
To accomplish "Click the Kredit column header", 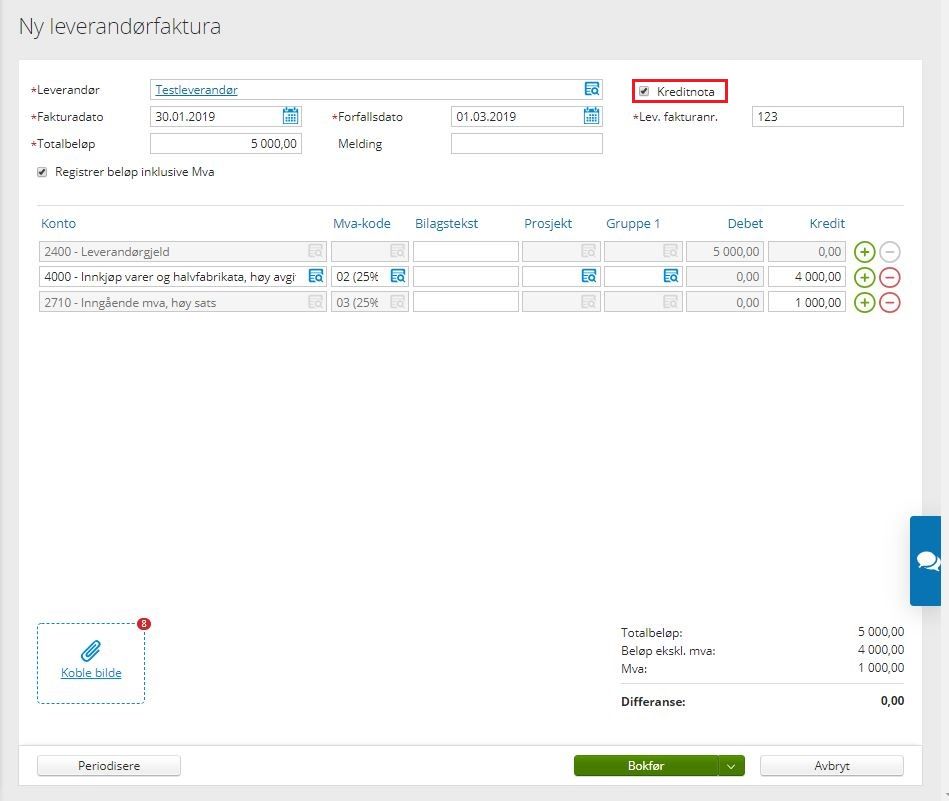I will pyautogui.click(x=827, y=223).
